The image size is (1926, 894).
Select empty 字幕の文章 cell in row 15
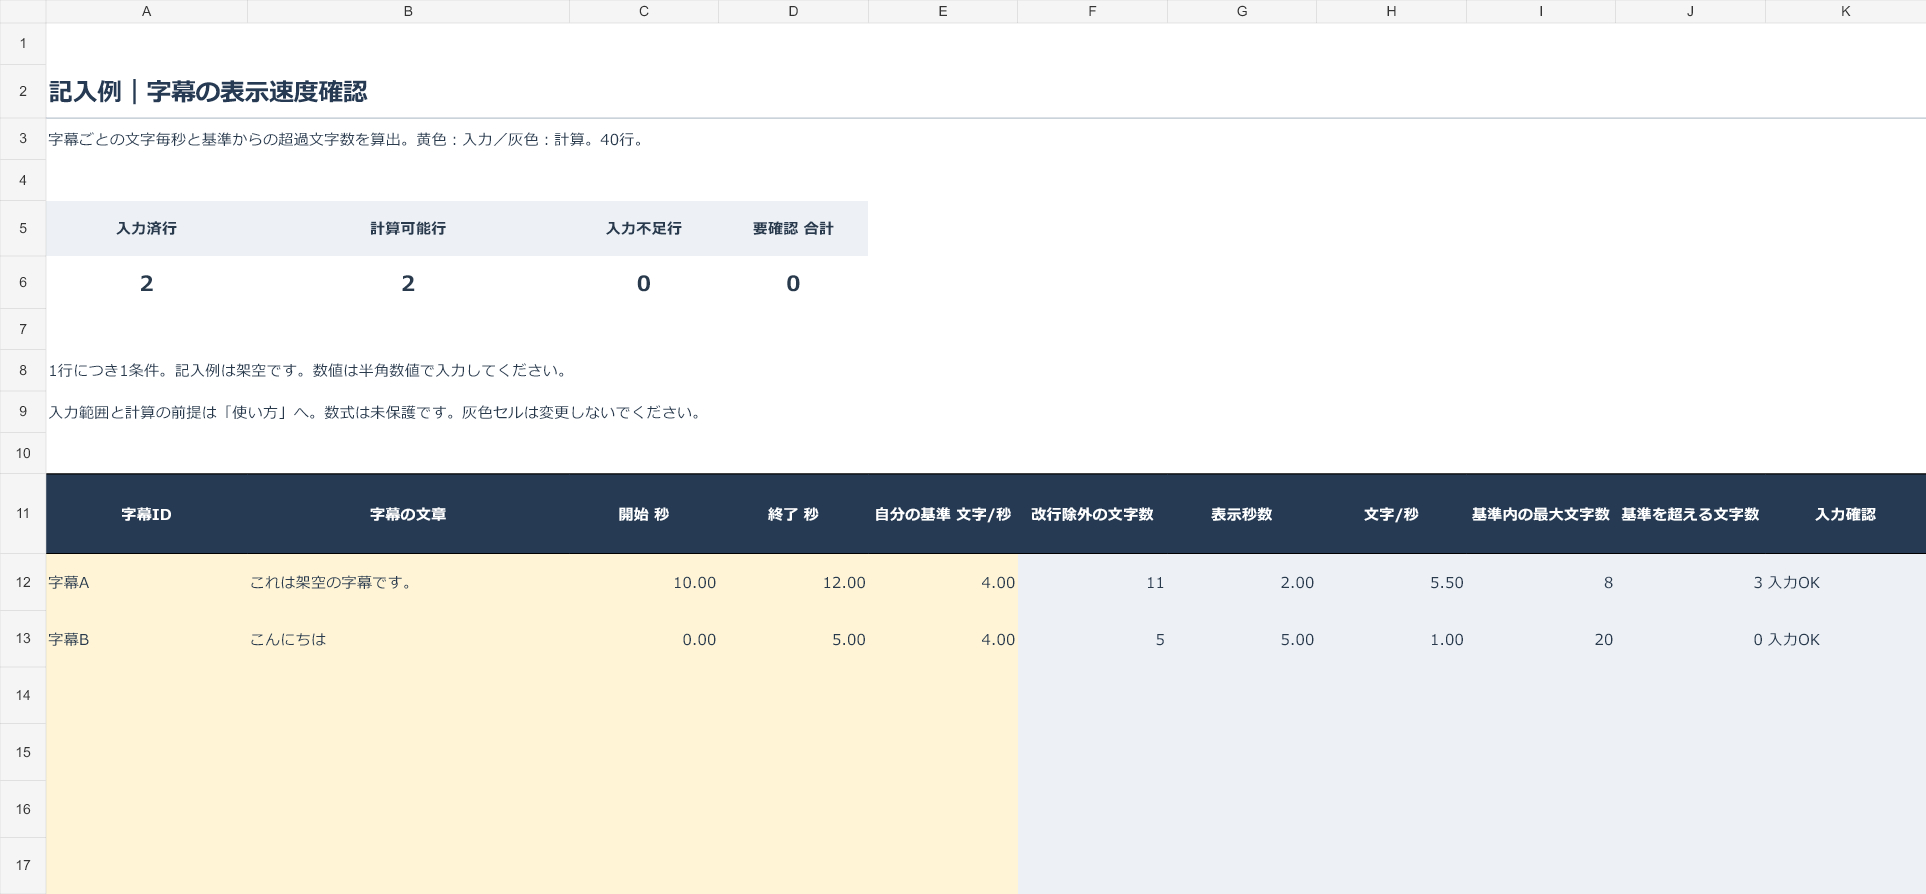408,752
